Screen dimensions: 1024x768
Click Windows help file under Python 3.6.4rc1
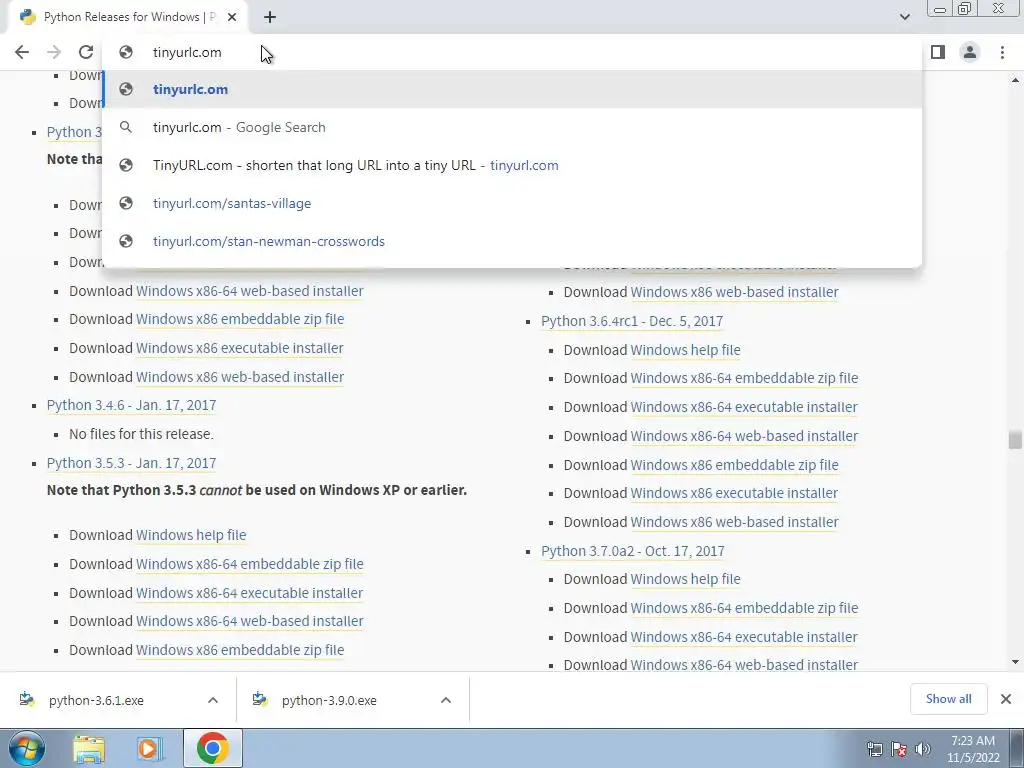pos(686,350)
